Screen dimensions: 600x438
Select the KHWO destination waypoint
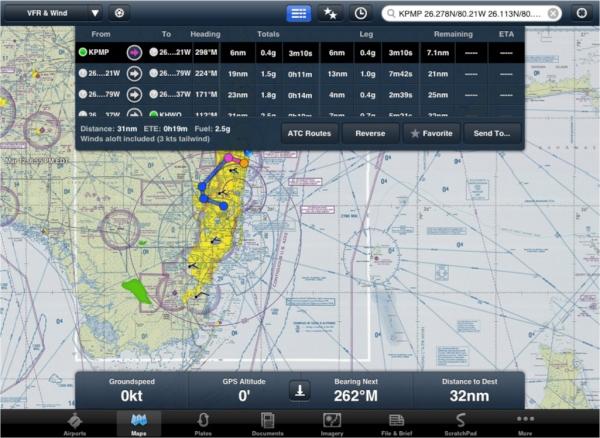point(166,114)
